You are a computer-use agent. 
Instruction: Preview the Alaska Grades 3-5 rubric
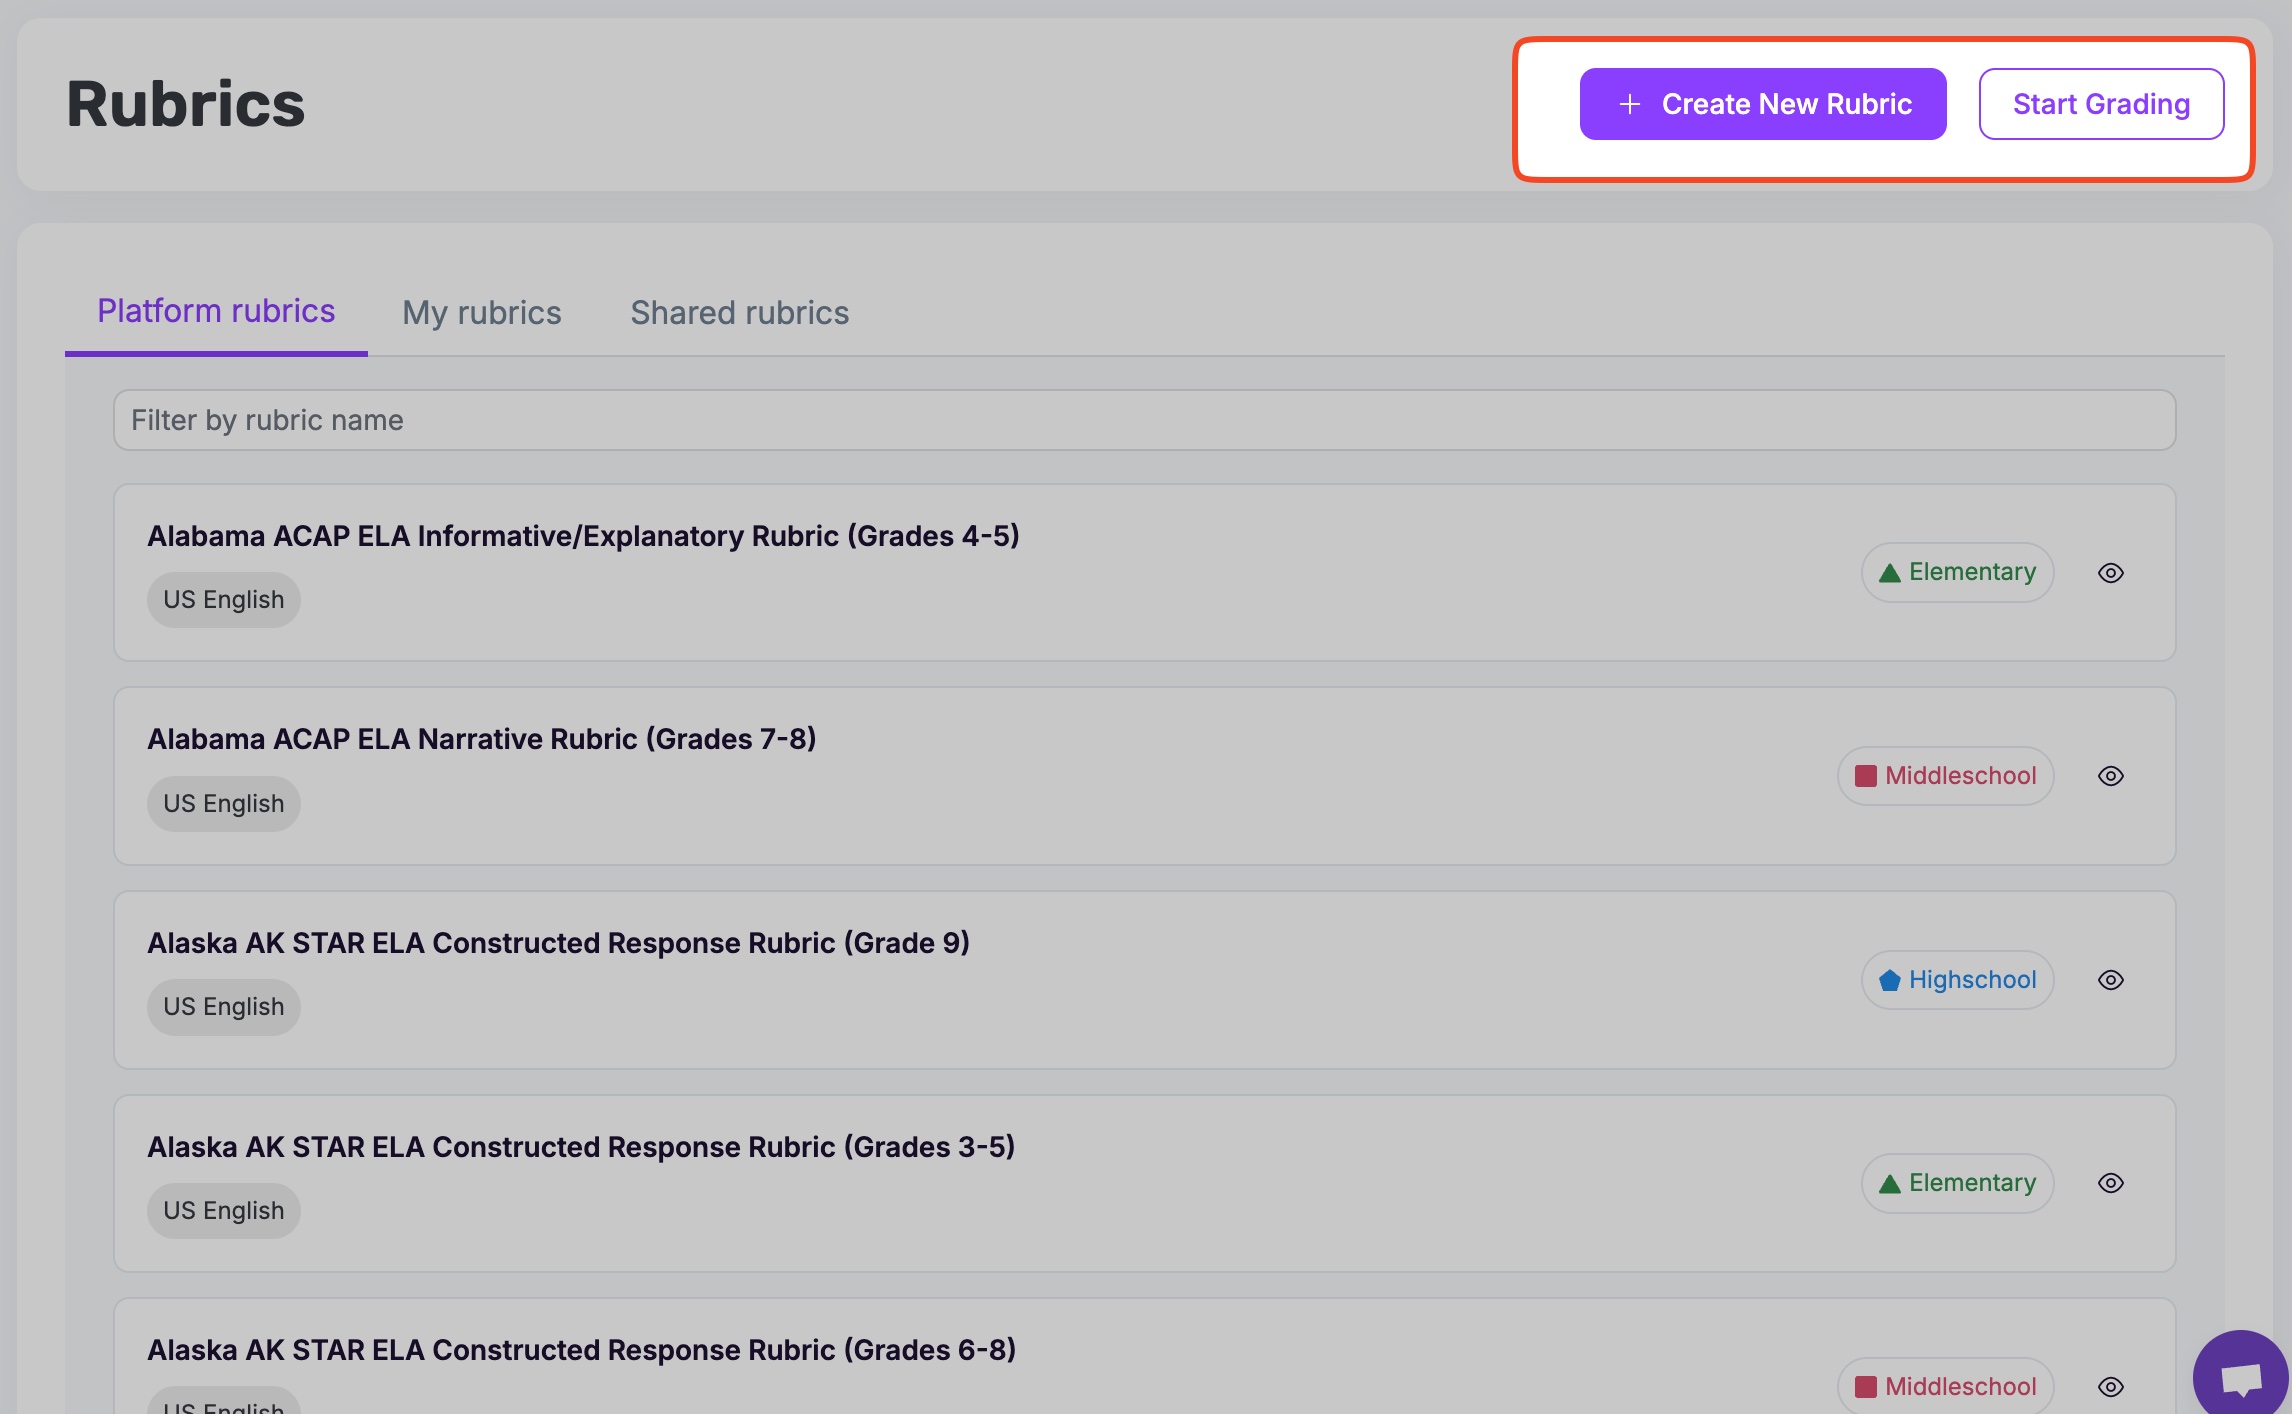pos(2110,1183)
